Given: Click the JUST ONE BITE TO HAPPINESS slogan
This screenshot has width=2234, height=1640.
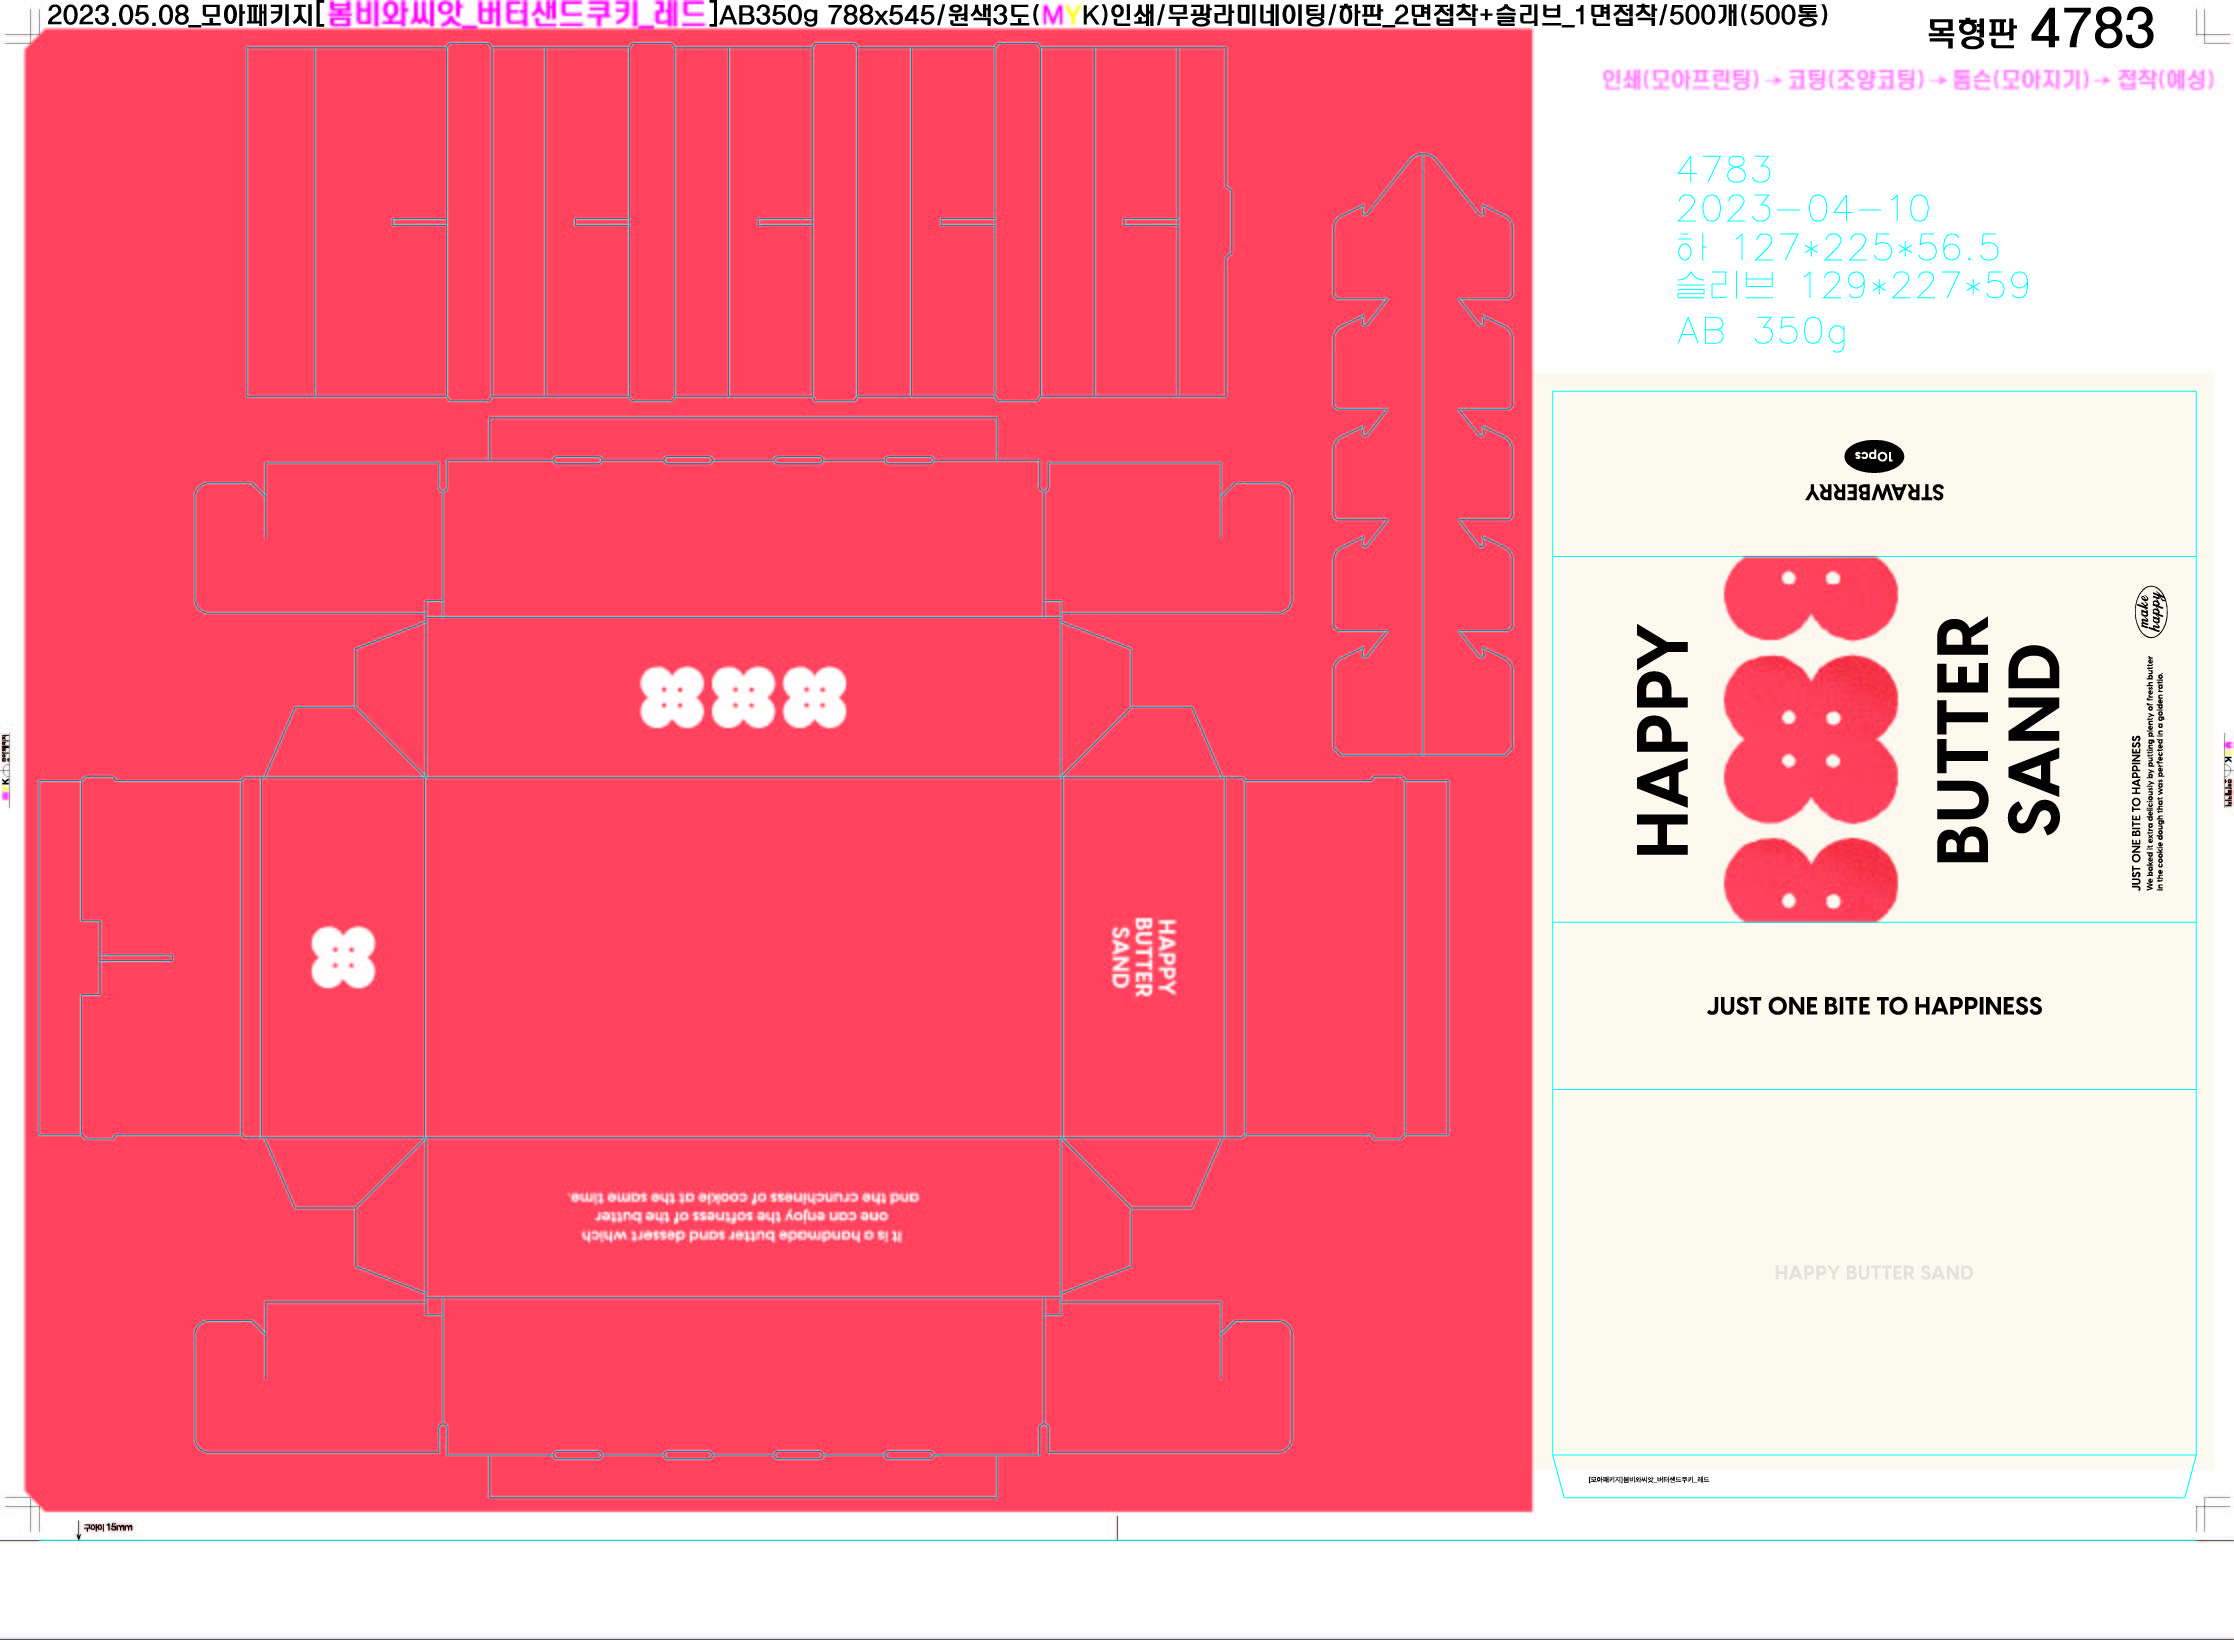Looking at the screenshot, I should tap(1874, 1006).
